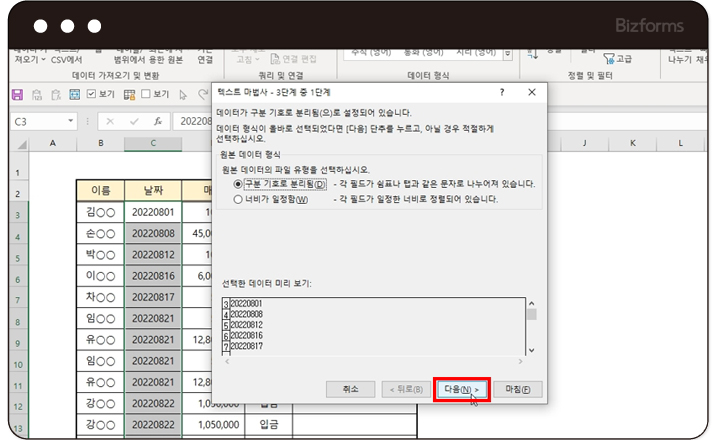Click the Next (다음) button
The width and height of the screenshot is (715, 440).
coord(462,388)
